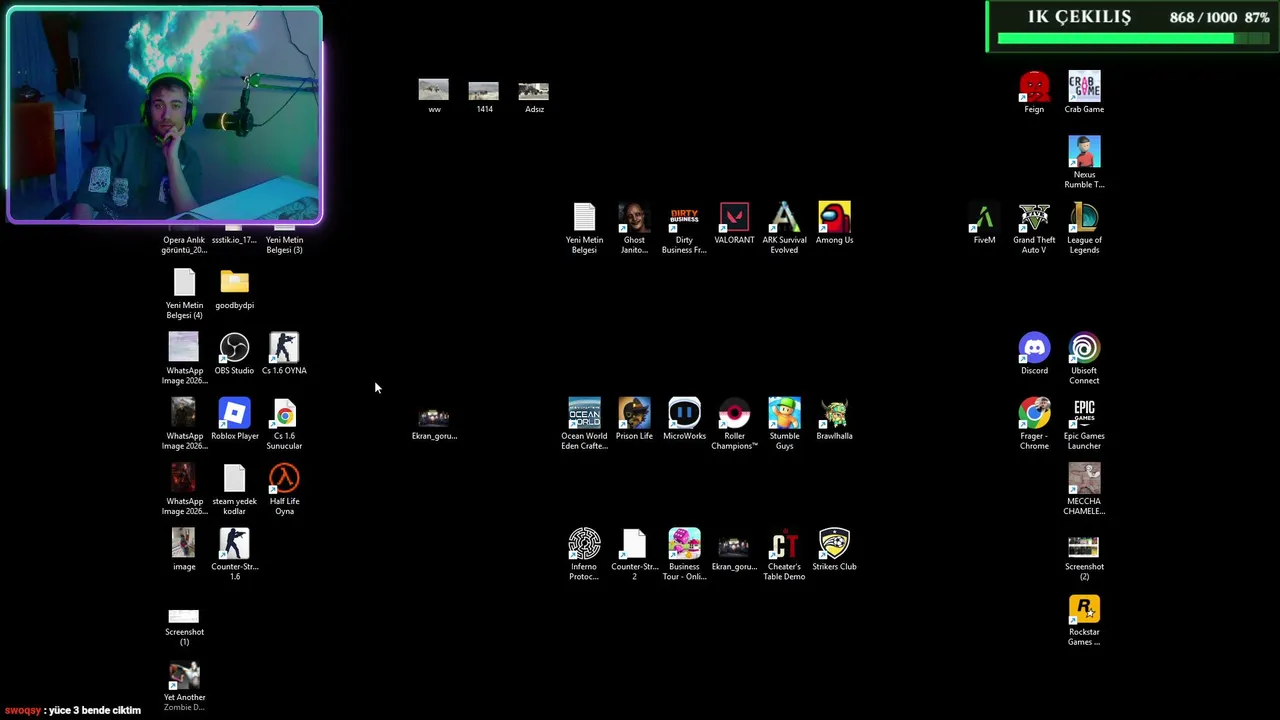Click the Roller Champions shortcut
1280x720 pixels.
click(x=734, y=414)
